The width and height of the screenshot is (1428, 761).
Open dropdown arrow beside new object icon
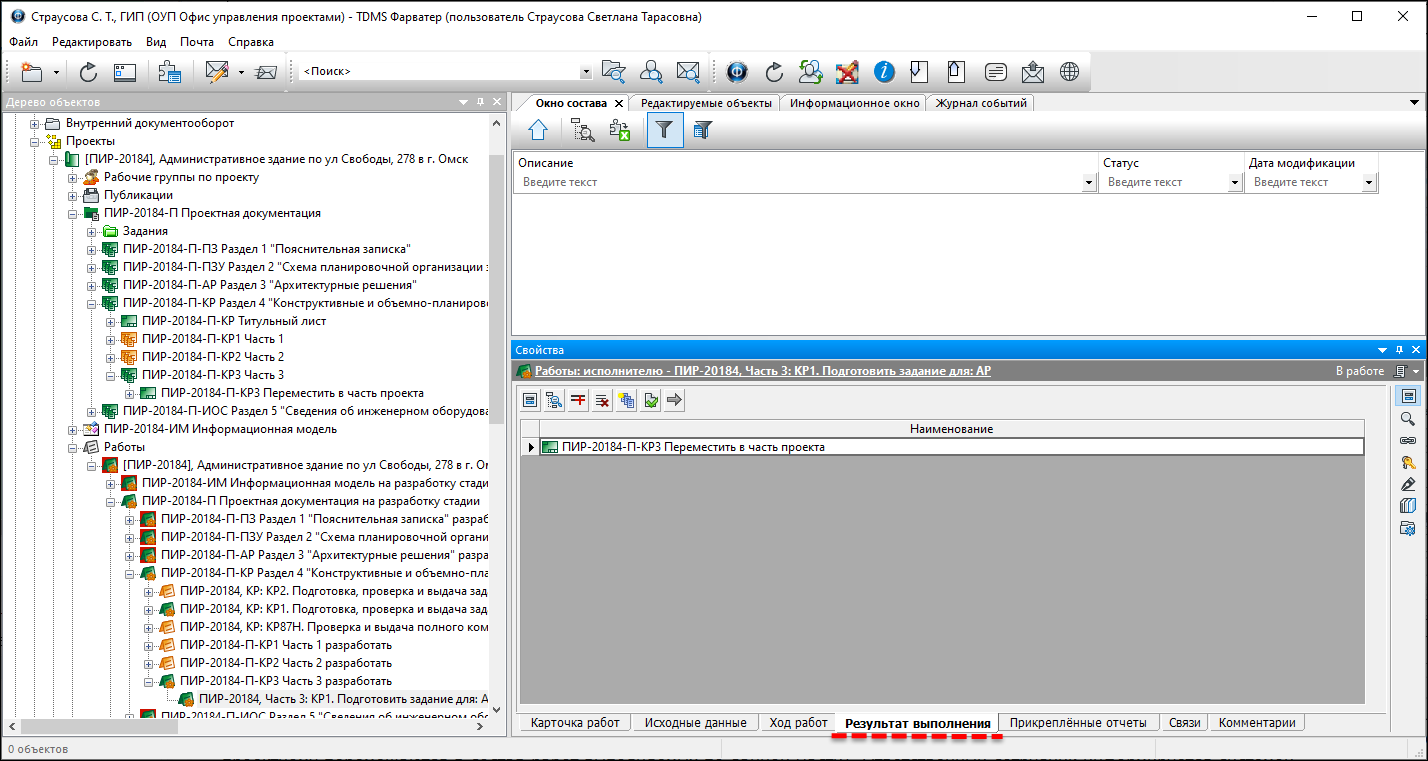[x=56, y=72]
